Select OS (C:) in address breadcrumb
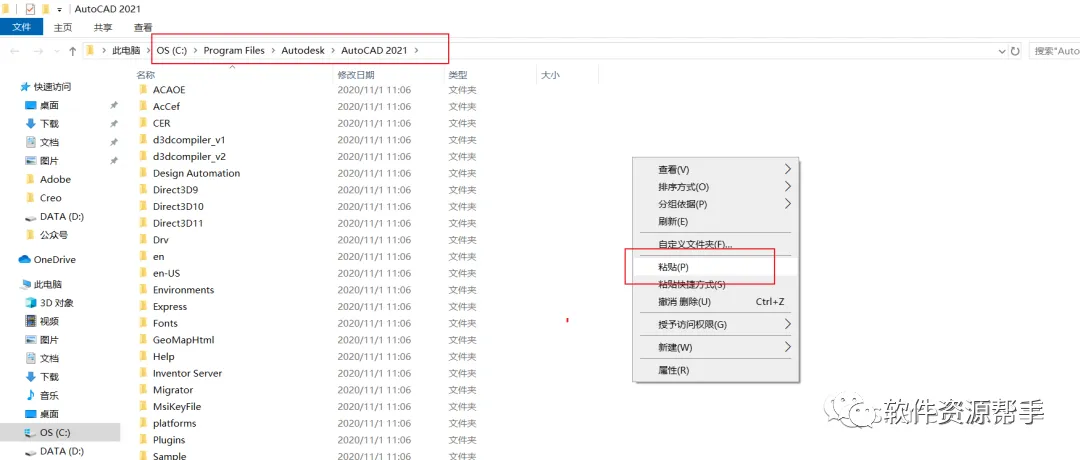Viewport: 1080px width, 460px height. pyautogui.click(x=172, y=50)
